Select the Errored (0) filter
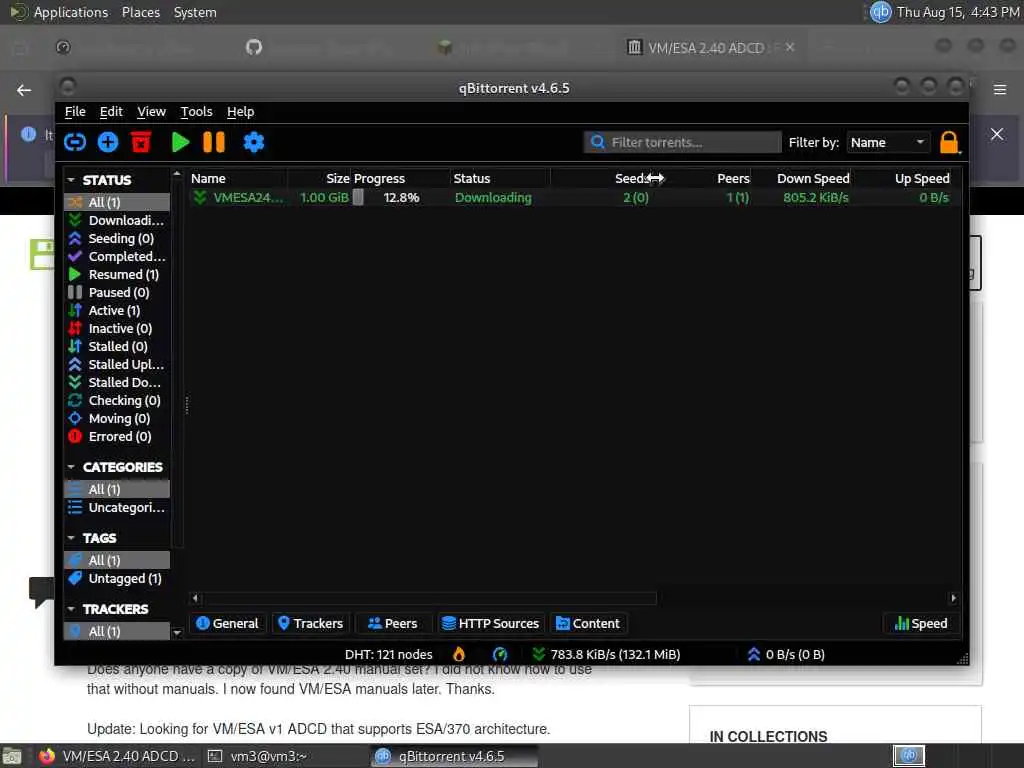 tap(117, 436)
